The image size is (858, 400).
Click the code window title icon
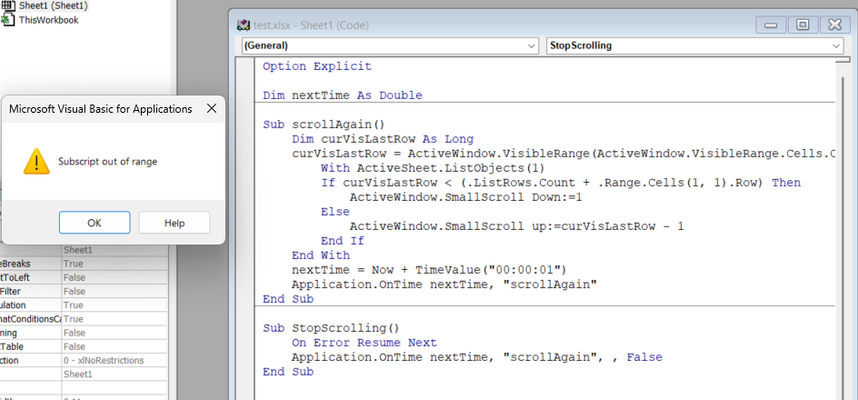click(x=243, y=25)
